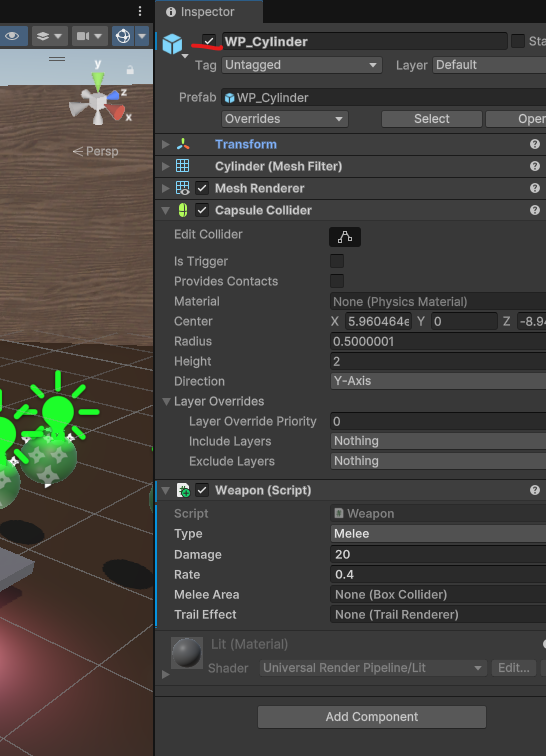Image resolution: width=546 pixels, height=756 pixels.
Task: Edit the weapon Rate field
Action: [x=438, y=575]
